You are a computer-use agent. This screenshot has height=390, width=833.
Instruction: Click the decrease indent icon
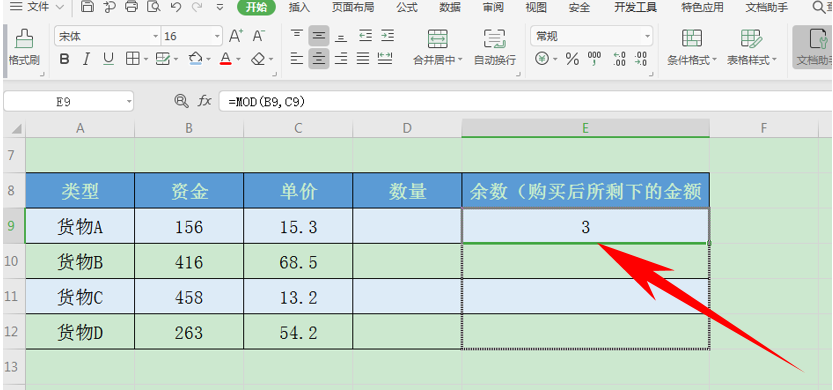365,36
